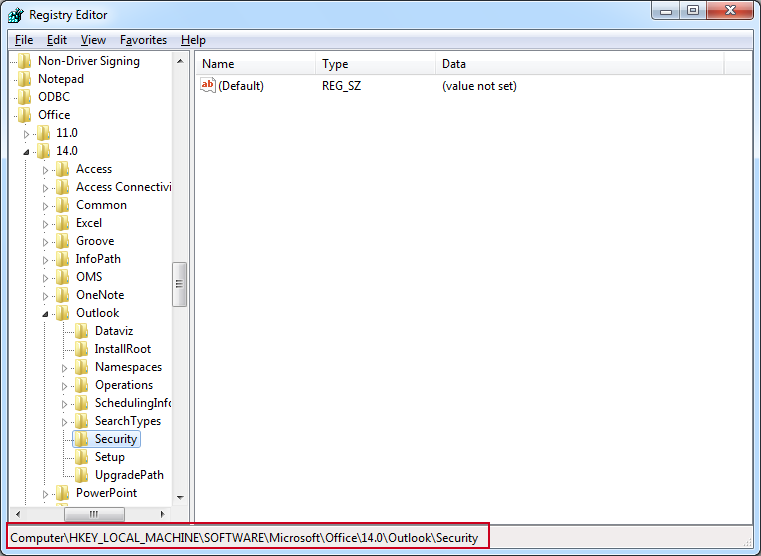761x556 pixels.
Task: Click the 14.0 key folder icon
Action: pyautogui.click(x=44, y=151)
